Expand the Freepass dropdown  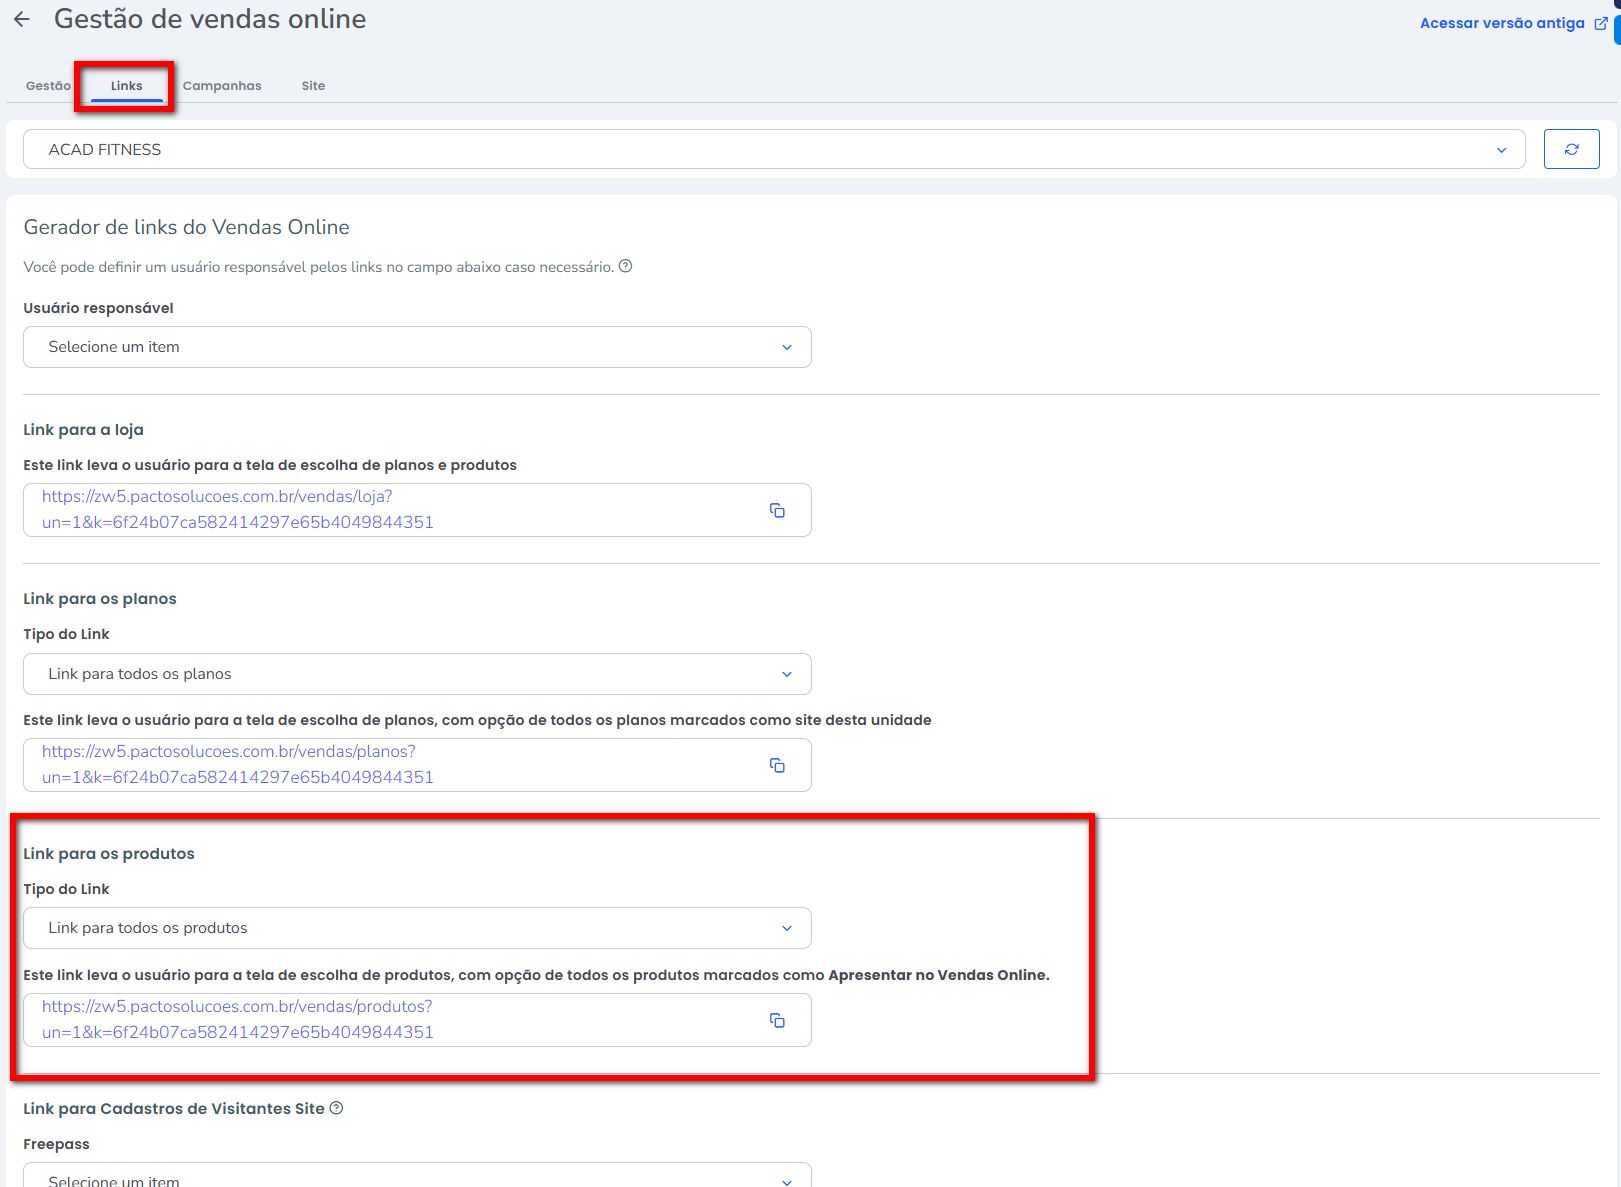point(417,1179)
